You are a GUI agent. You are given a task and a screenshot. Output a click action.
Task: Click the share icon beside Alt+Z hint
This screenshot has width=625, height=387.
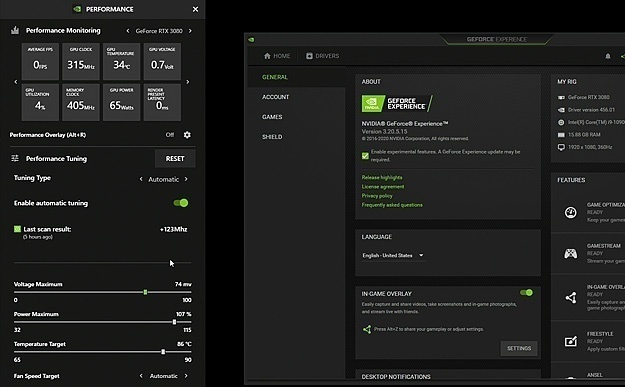pos(367,329)
